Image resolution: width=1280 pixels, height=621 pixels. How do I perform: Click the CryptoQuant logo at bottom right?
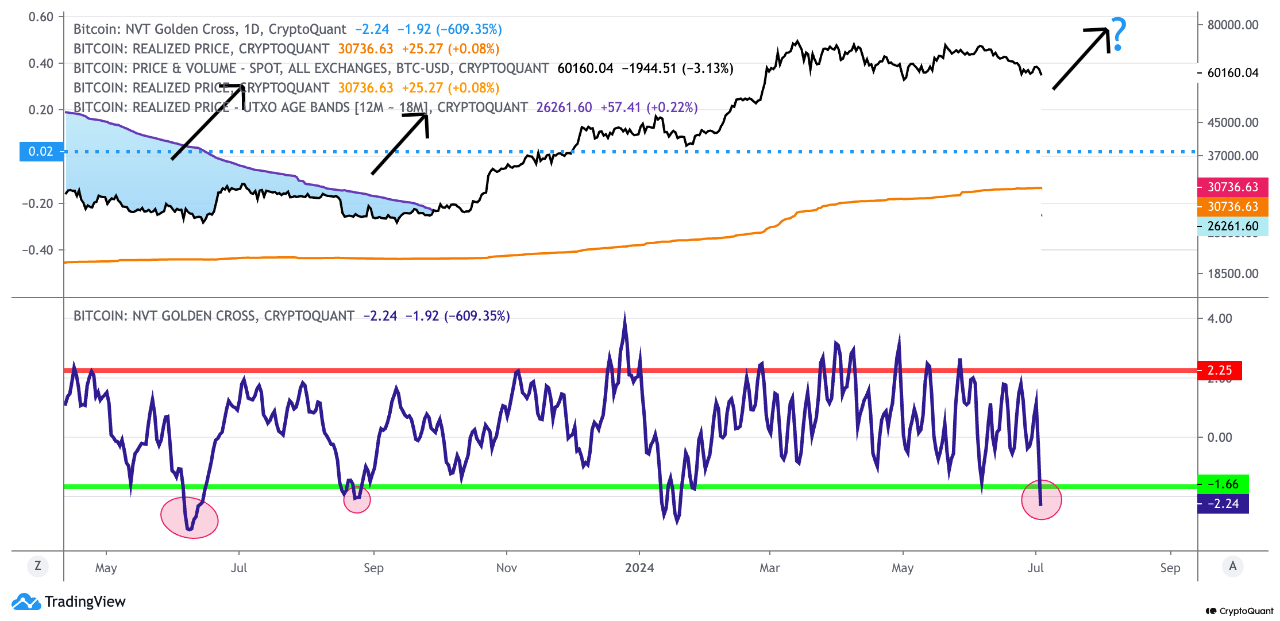coord(1238,610)
